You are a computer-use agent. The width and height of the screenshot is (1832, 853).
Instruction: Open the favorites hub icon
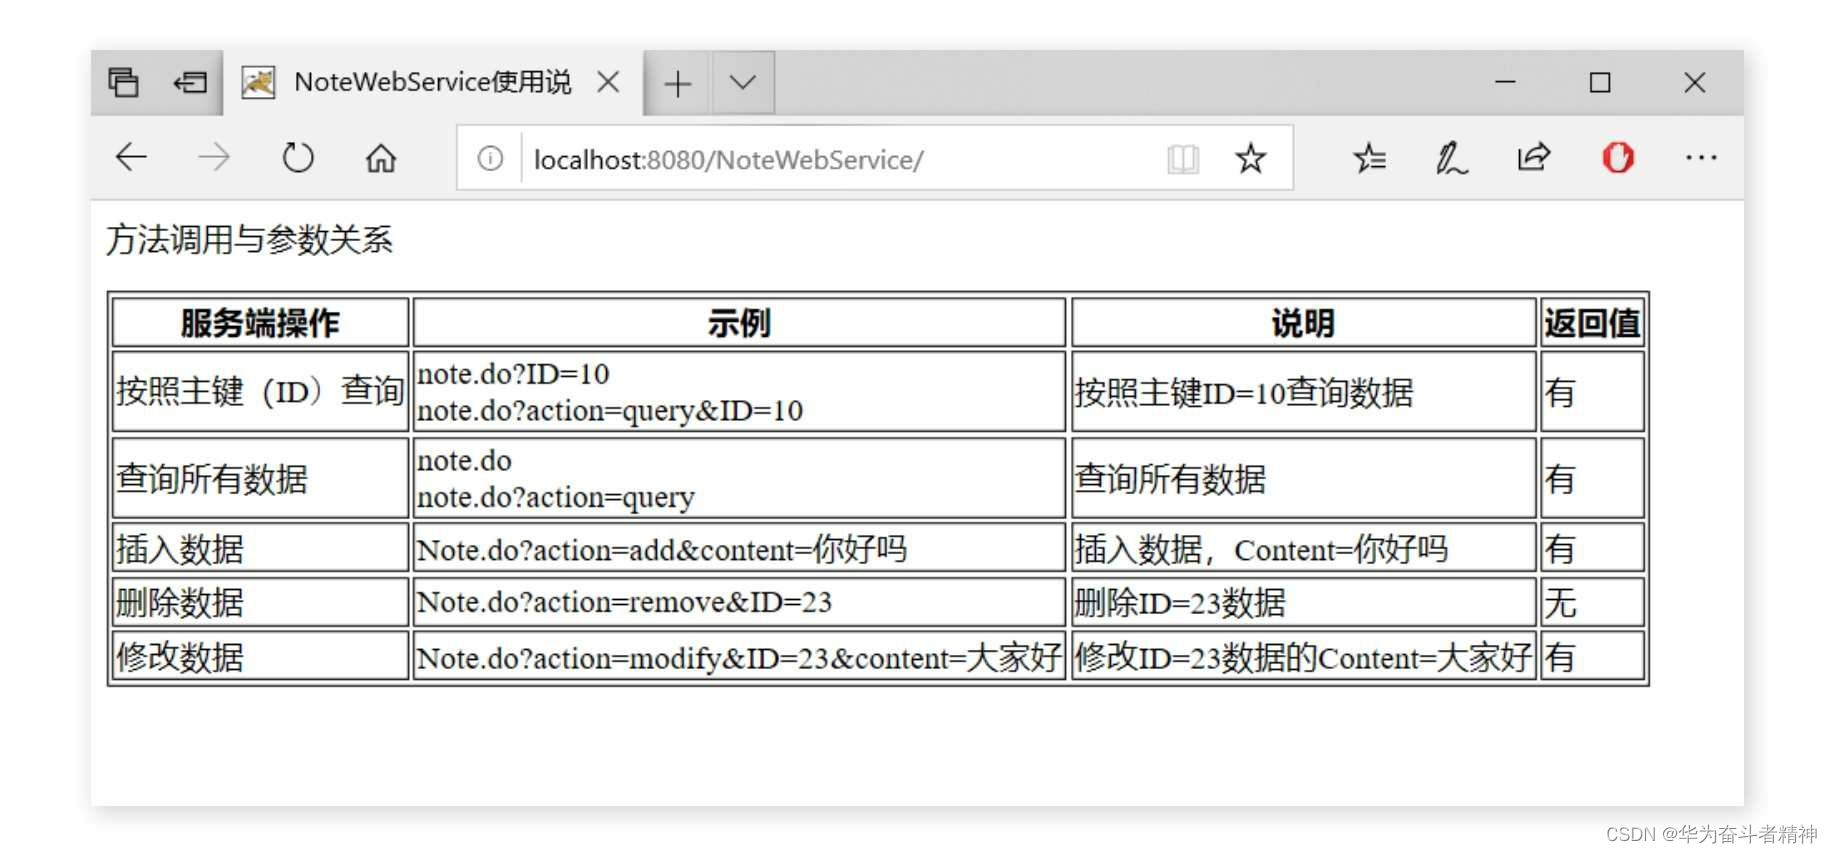[1369, 158]
